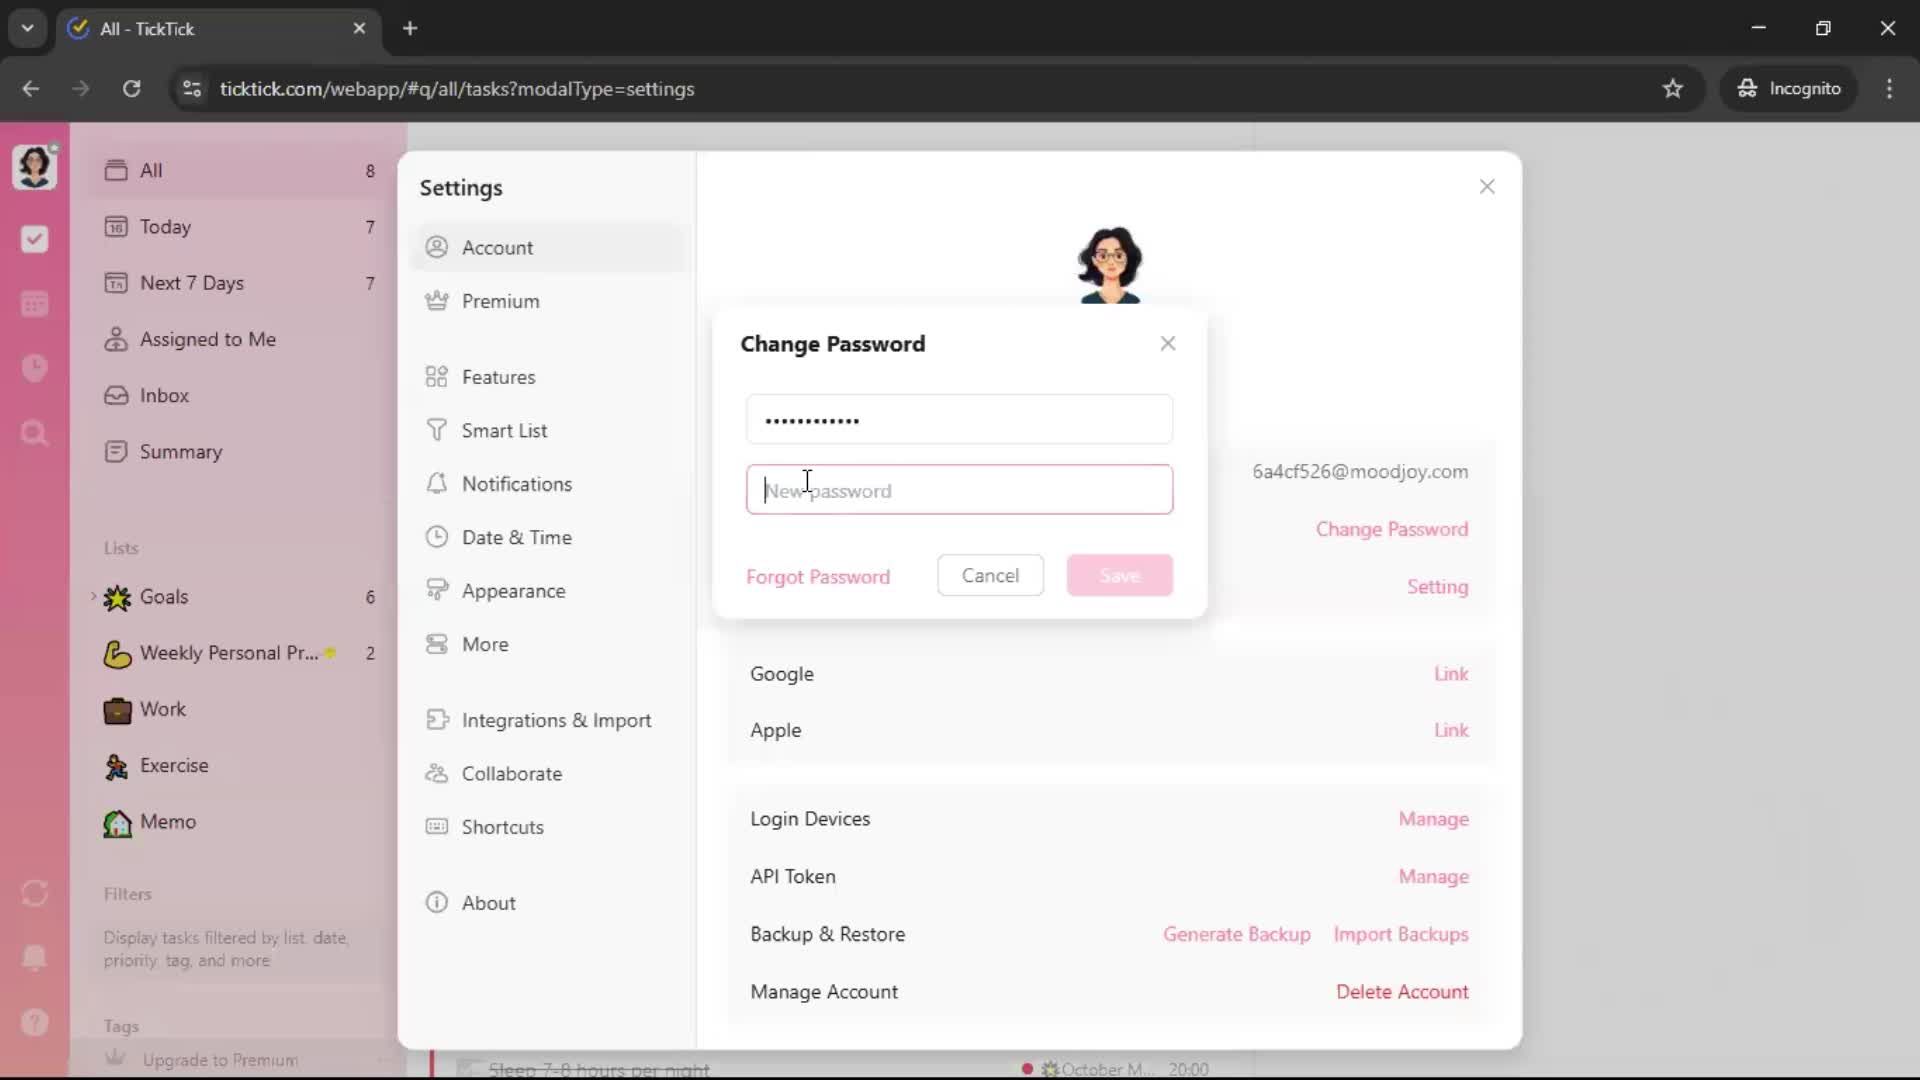Open the tab search dropdown arrow
The height and width of the screenshot is (1080, 1920).
pyautogui.click(x=27, y=28)
